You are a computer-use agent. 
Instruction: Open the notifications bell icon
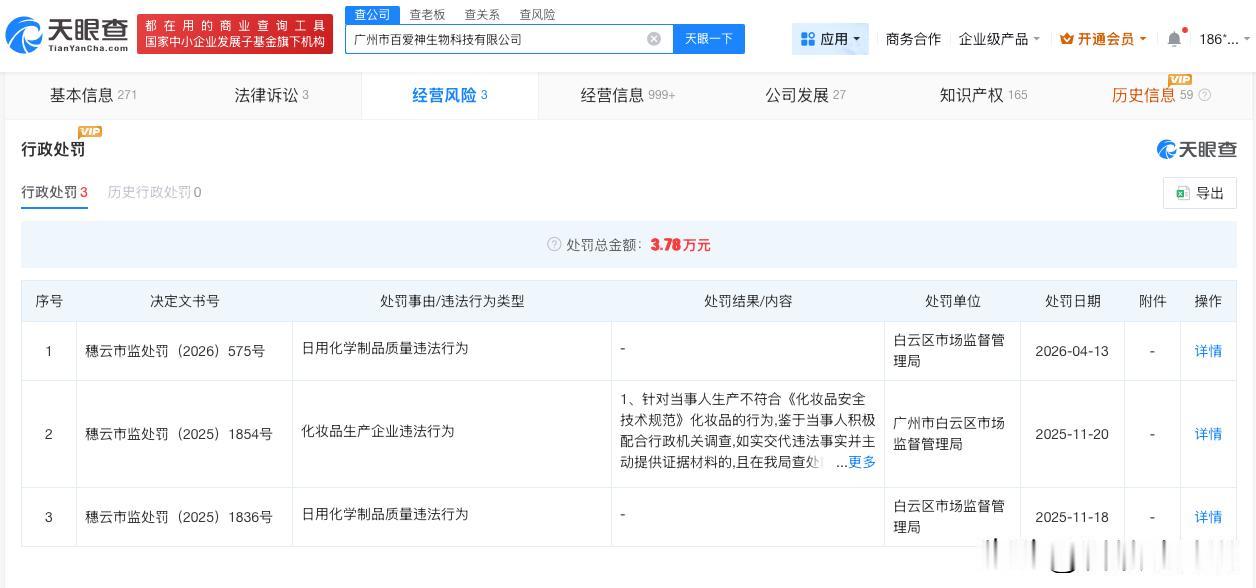coord(1174,39)
